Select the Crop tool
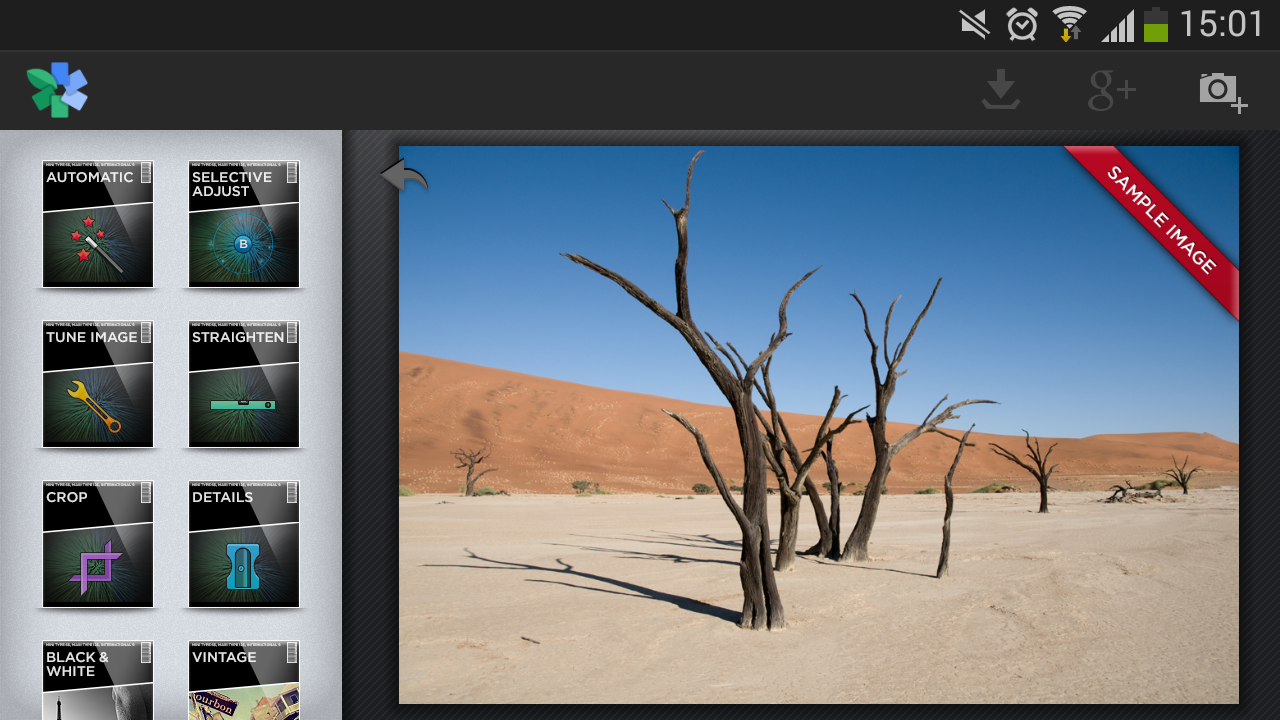 click(x=98, y=544)
